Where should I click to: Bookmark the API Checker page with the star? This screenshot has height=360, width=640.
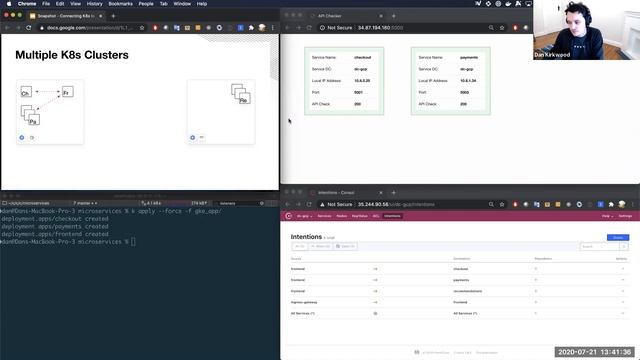pos(502,28)
